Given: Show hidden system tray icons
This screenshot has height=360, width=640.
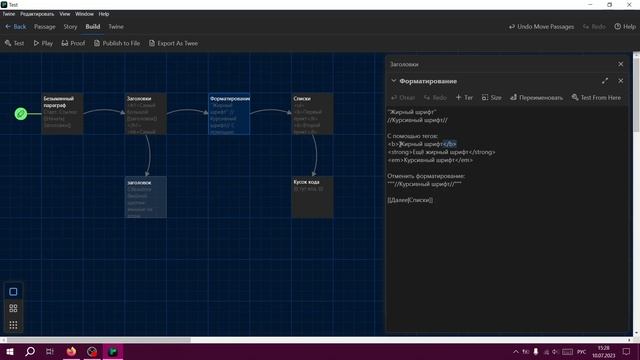Looking at the screenshot, I should [x=516, y=351].
